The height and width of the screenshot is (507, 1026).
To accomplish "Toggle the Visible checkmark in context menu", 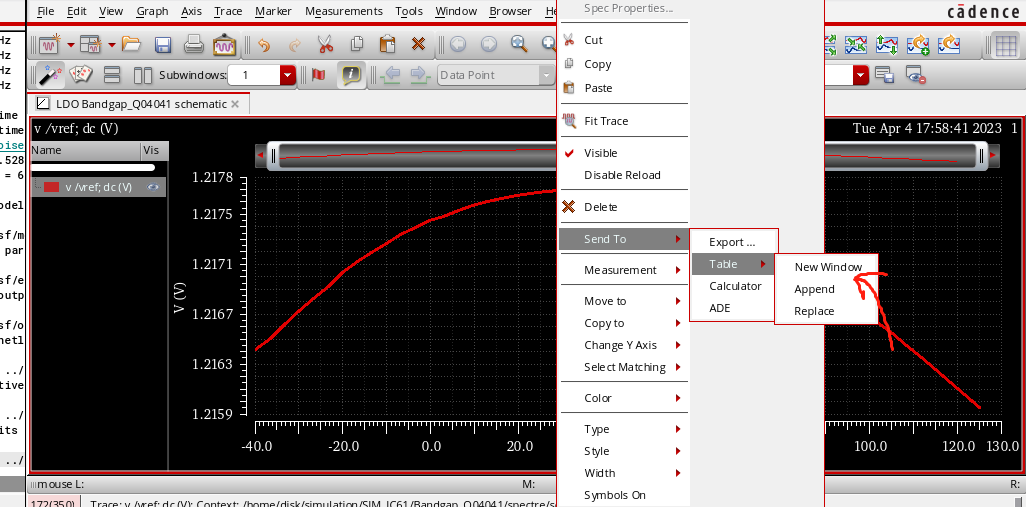I will 600,153.
